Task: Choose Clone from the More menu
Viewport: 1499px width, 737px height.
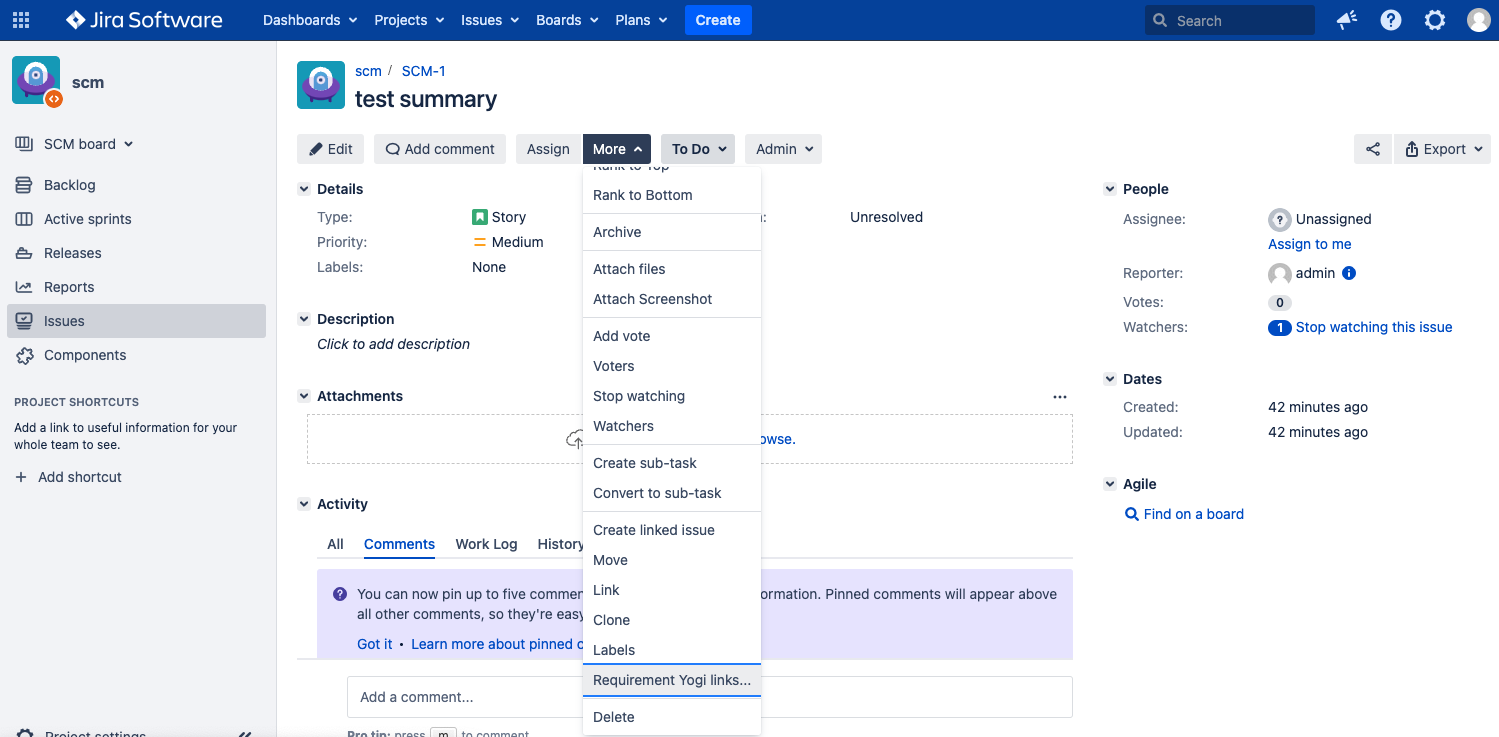Action: (x=611, y=620)
